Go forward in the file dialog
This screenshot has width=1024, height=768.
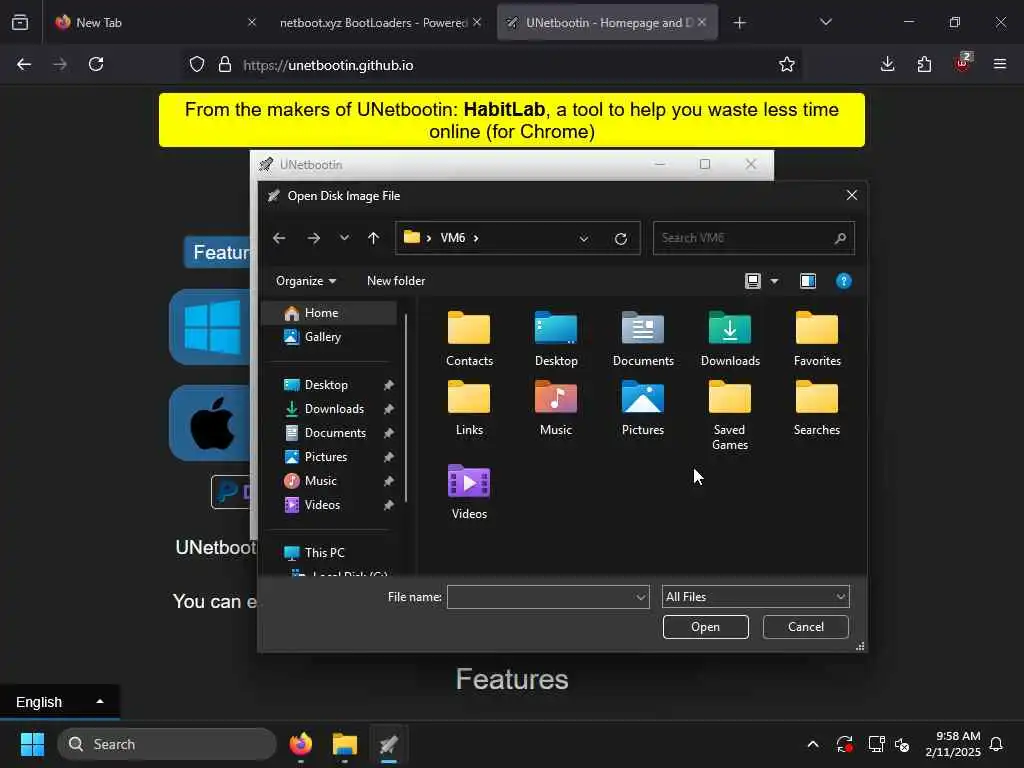[x=313, y=238]
